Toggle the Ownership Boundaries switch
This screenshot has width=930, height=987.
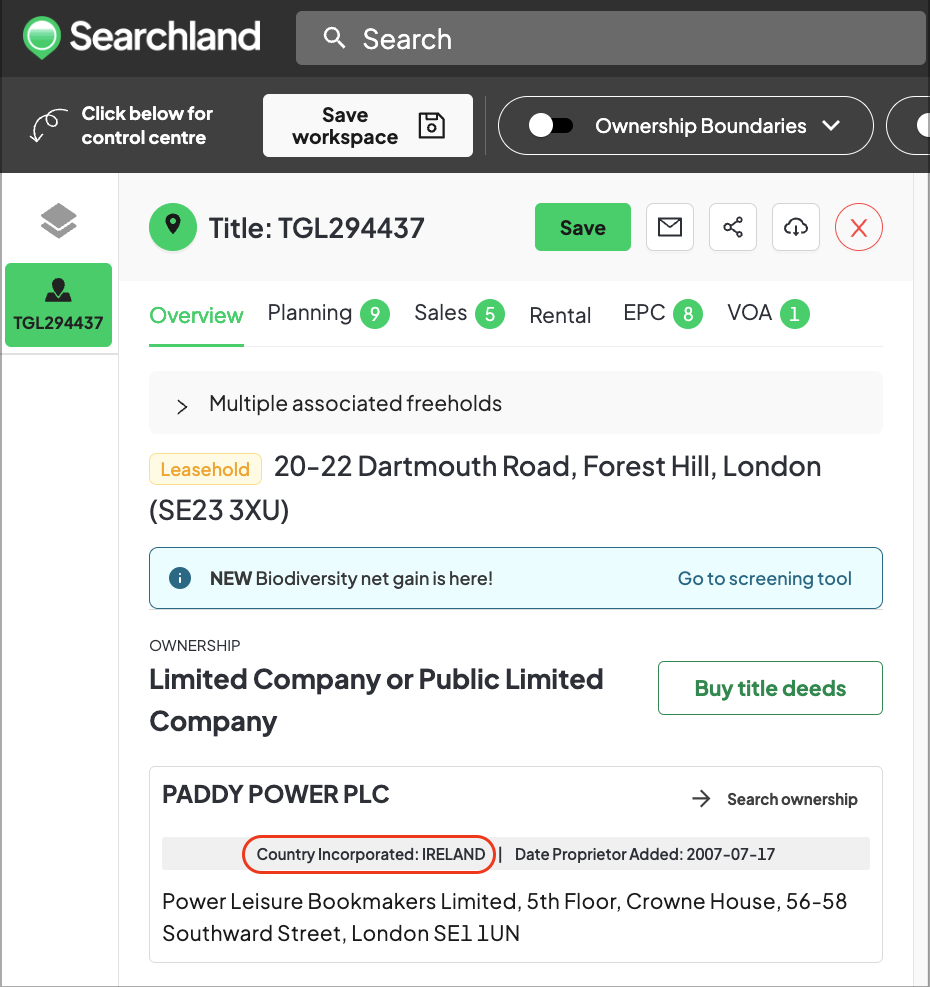pyautogui.click(x=551, y=125)
